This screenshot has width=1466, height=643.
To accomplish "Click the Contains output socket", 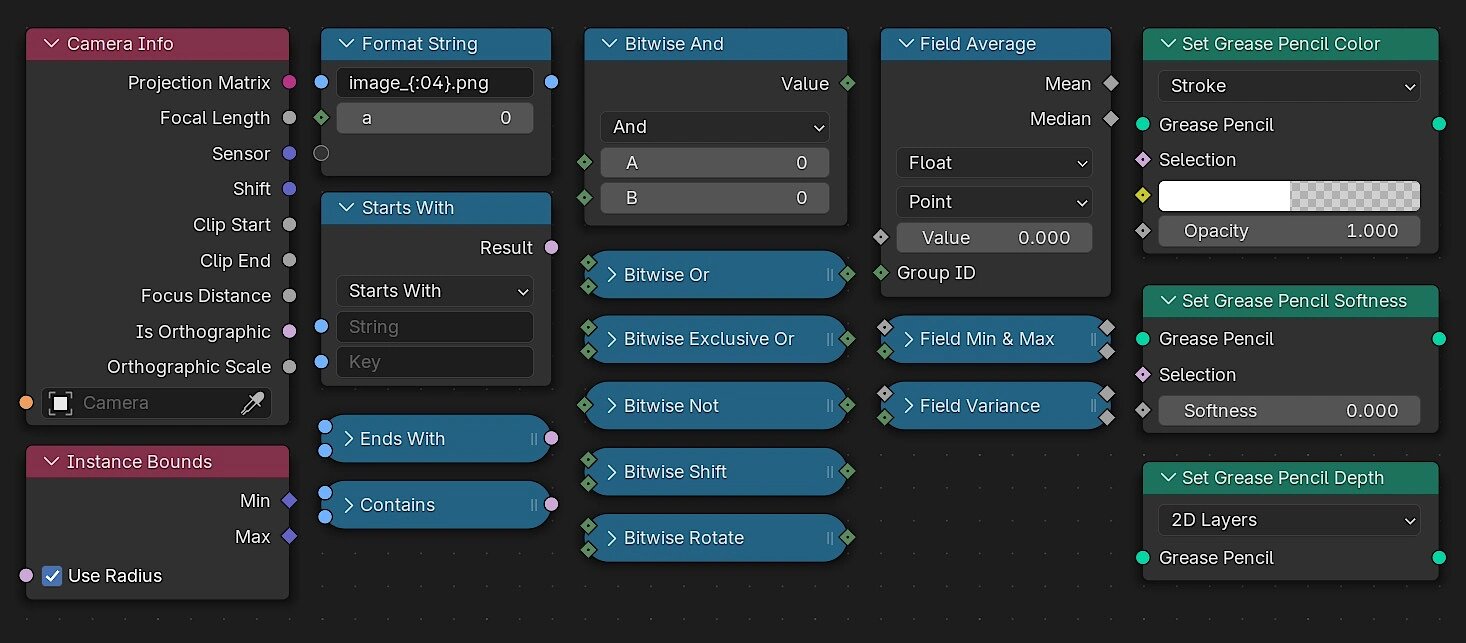I will [x=552, y=505].
